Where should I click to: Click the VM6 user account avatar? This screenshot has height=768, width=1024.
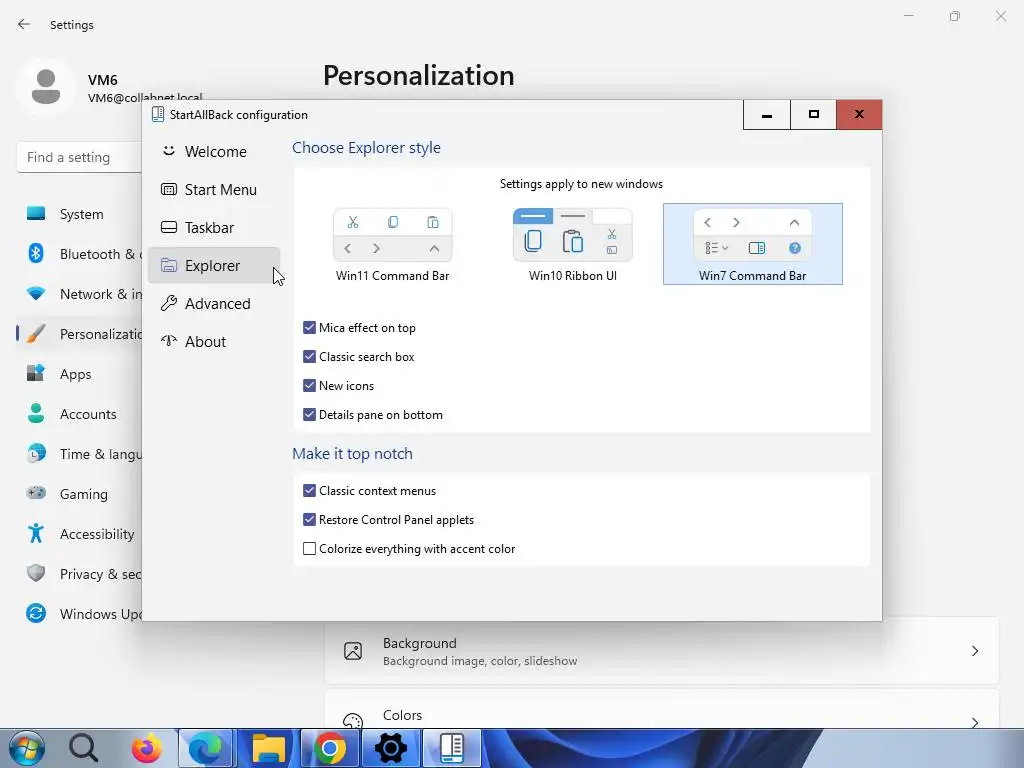[x=46, y=87]
